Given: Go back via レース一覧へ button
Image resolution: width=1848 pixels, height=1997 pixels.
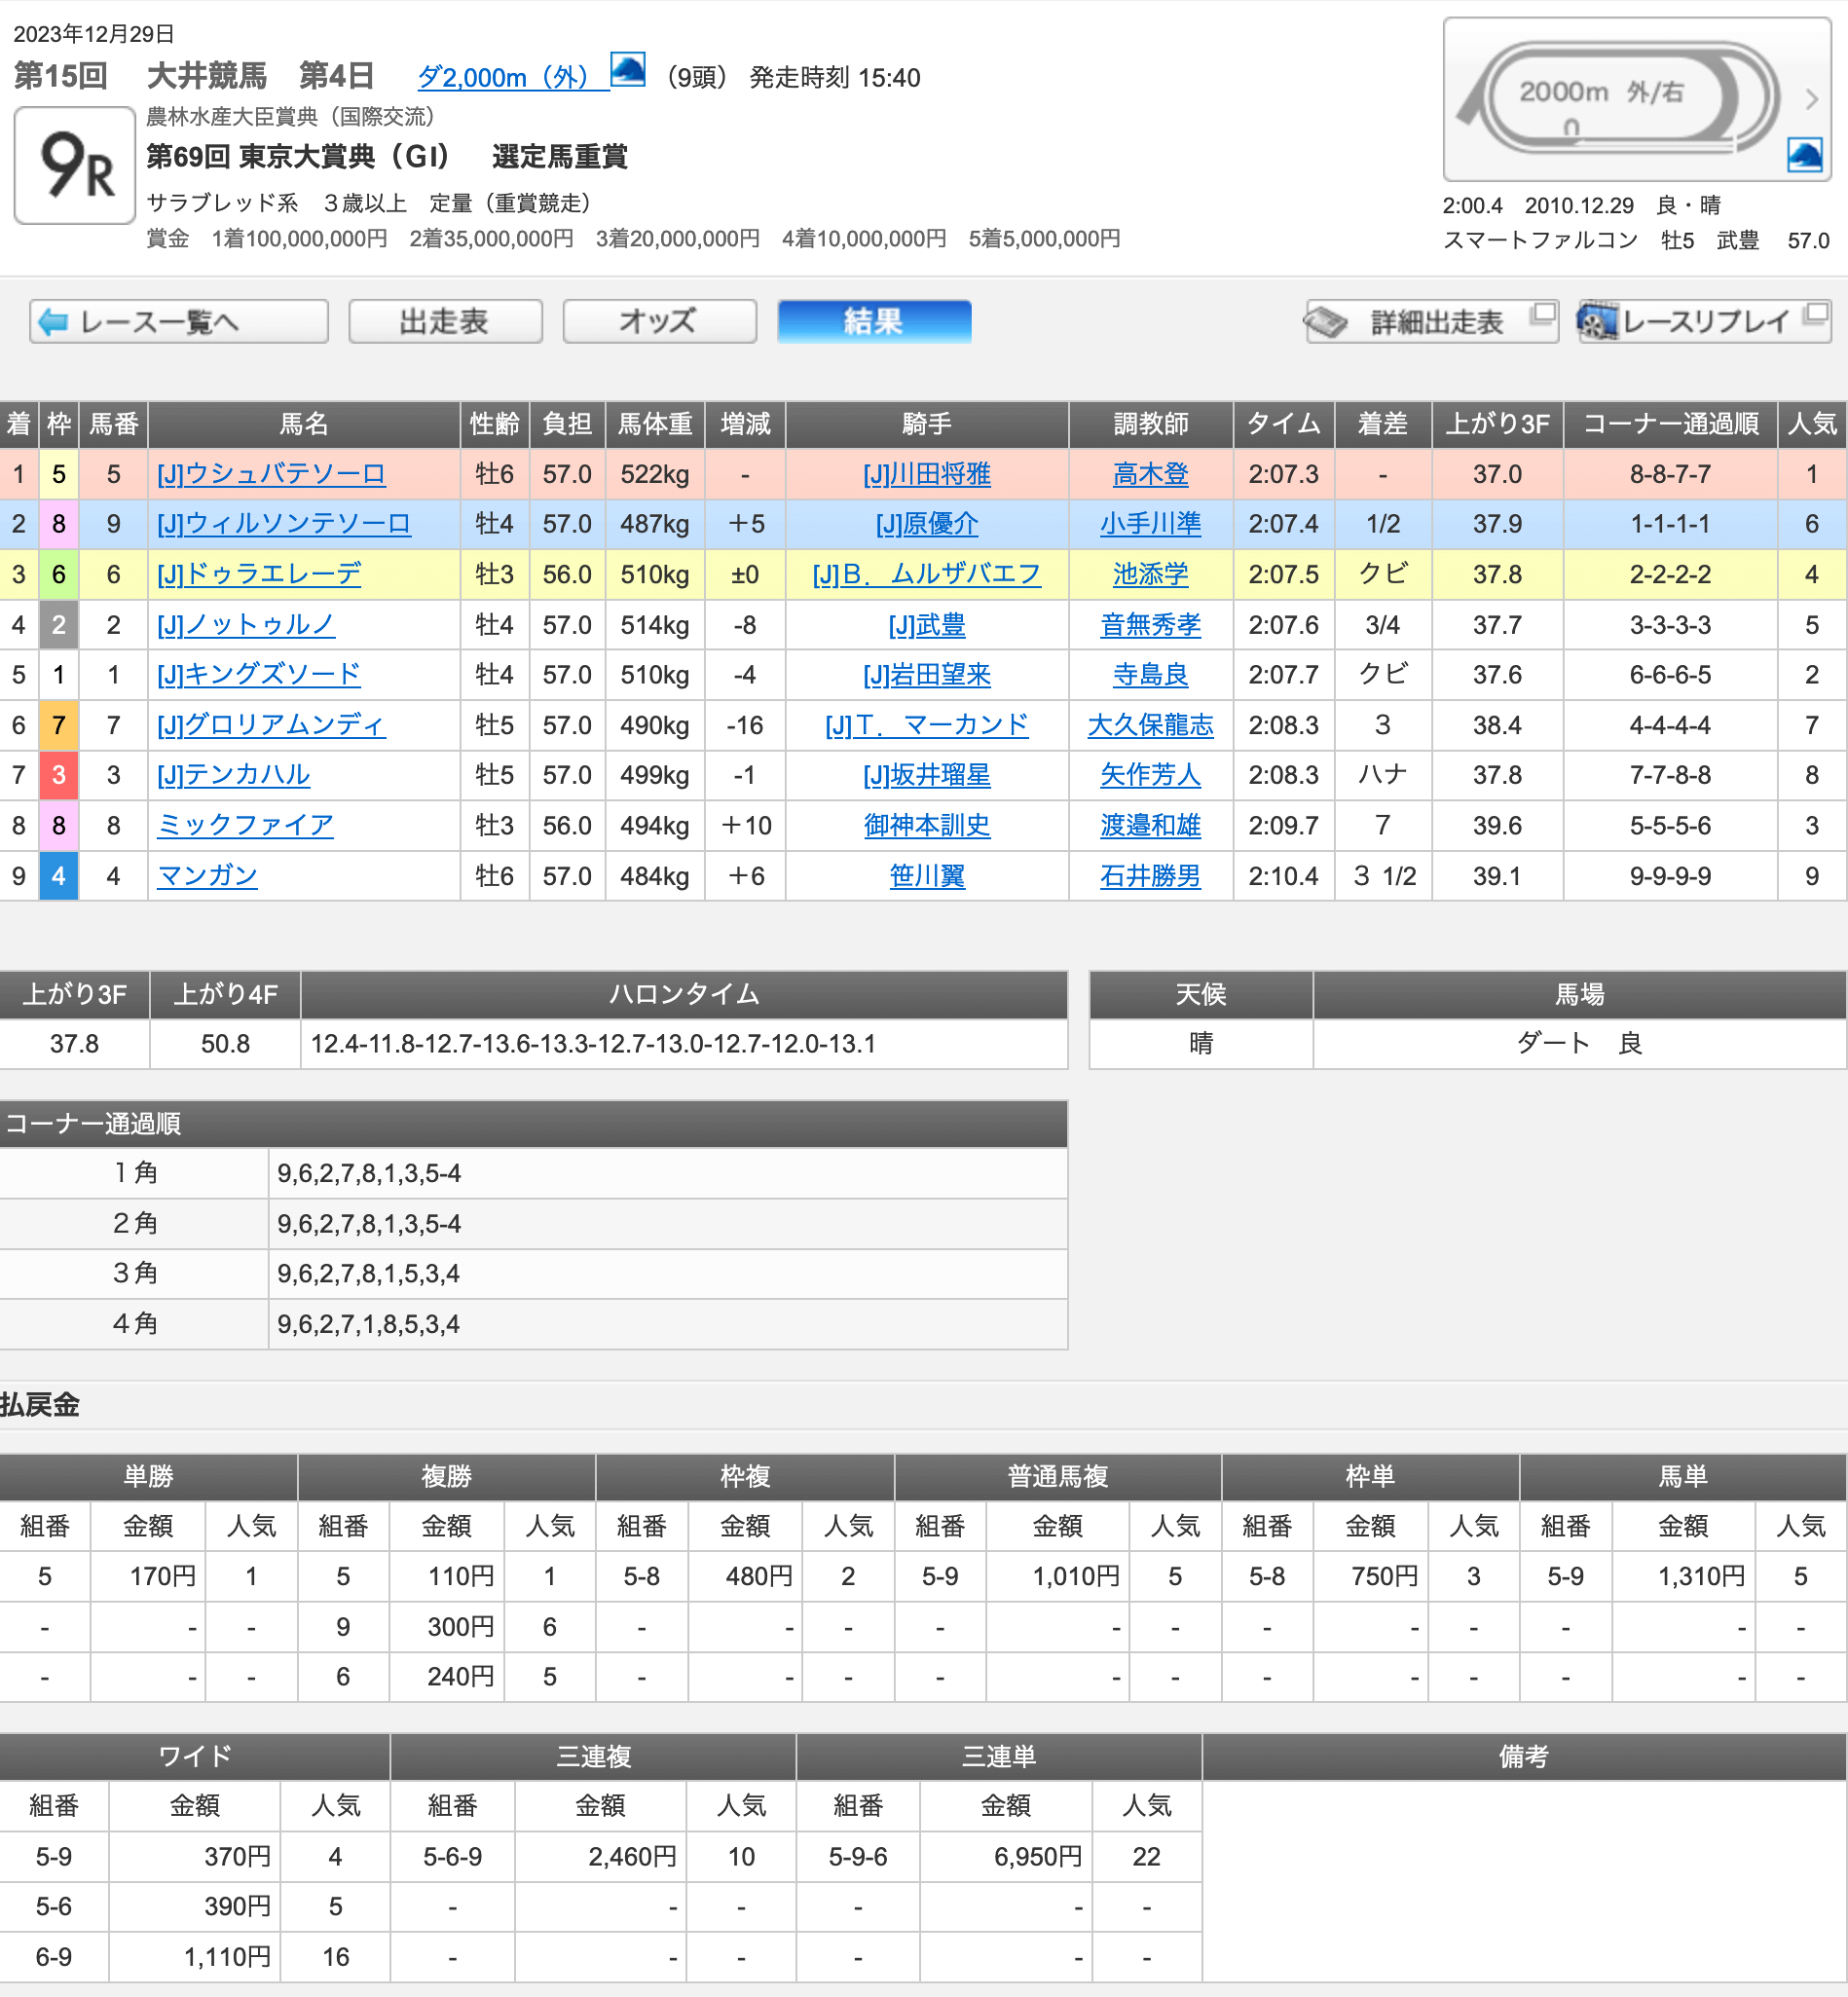Looking at the screenshot, I should (179, 322).
